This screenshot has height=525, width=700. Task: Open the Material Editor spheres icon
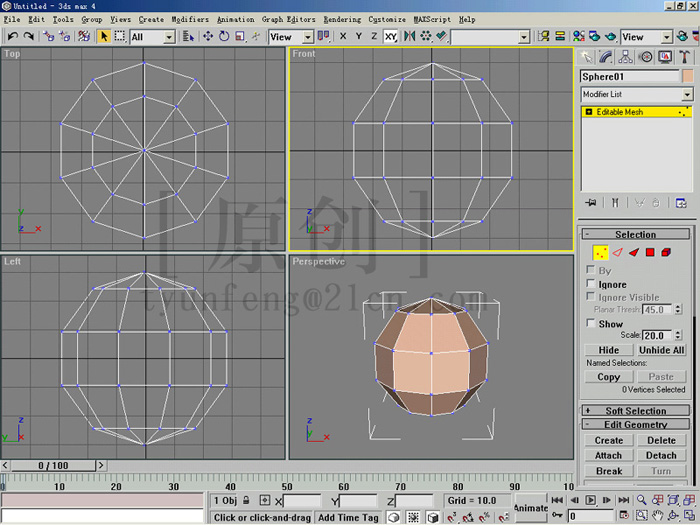click(579, 36)
